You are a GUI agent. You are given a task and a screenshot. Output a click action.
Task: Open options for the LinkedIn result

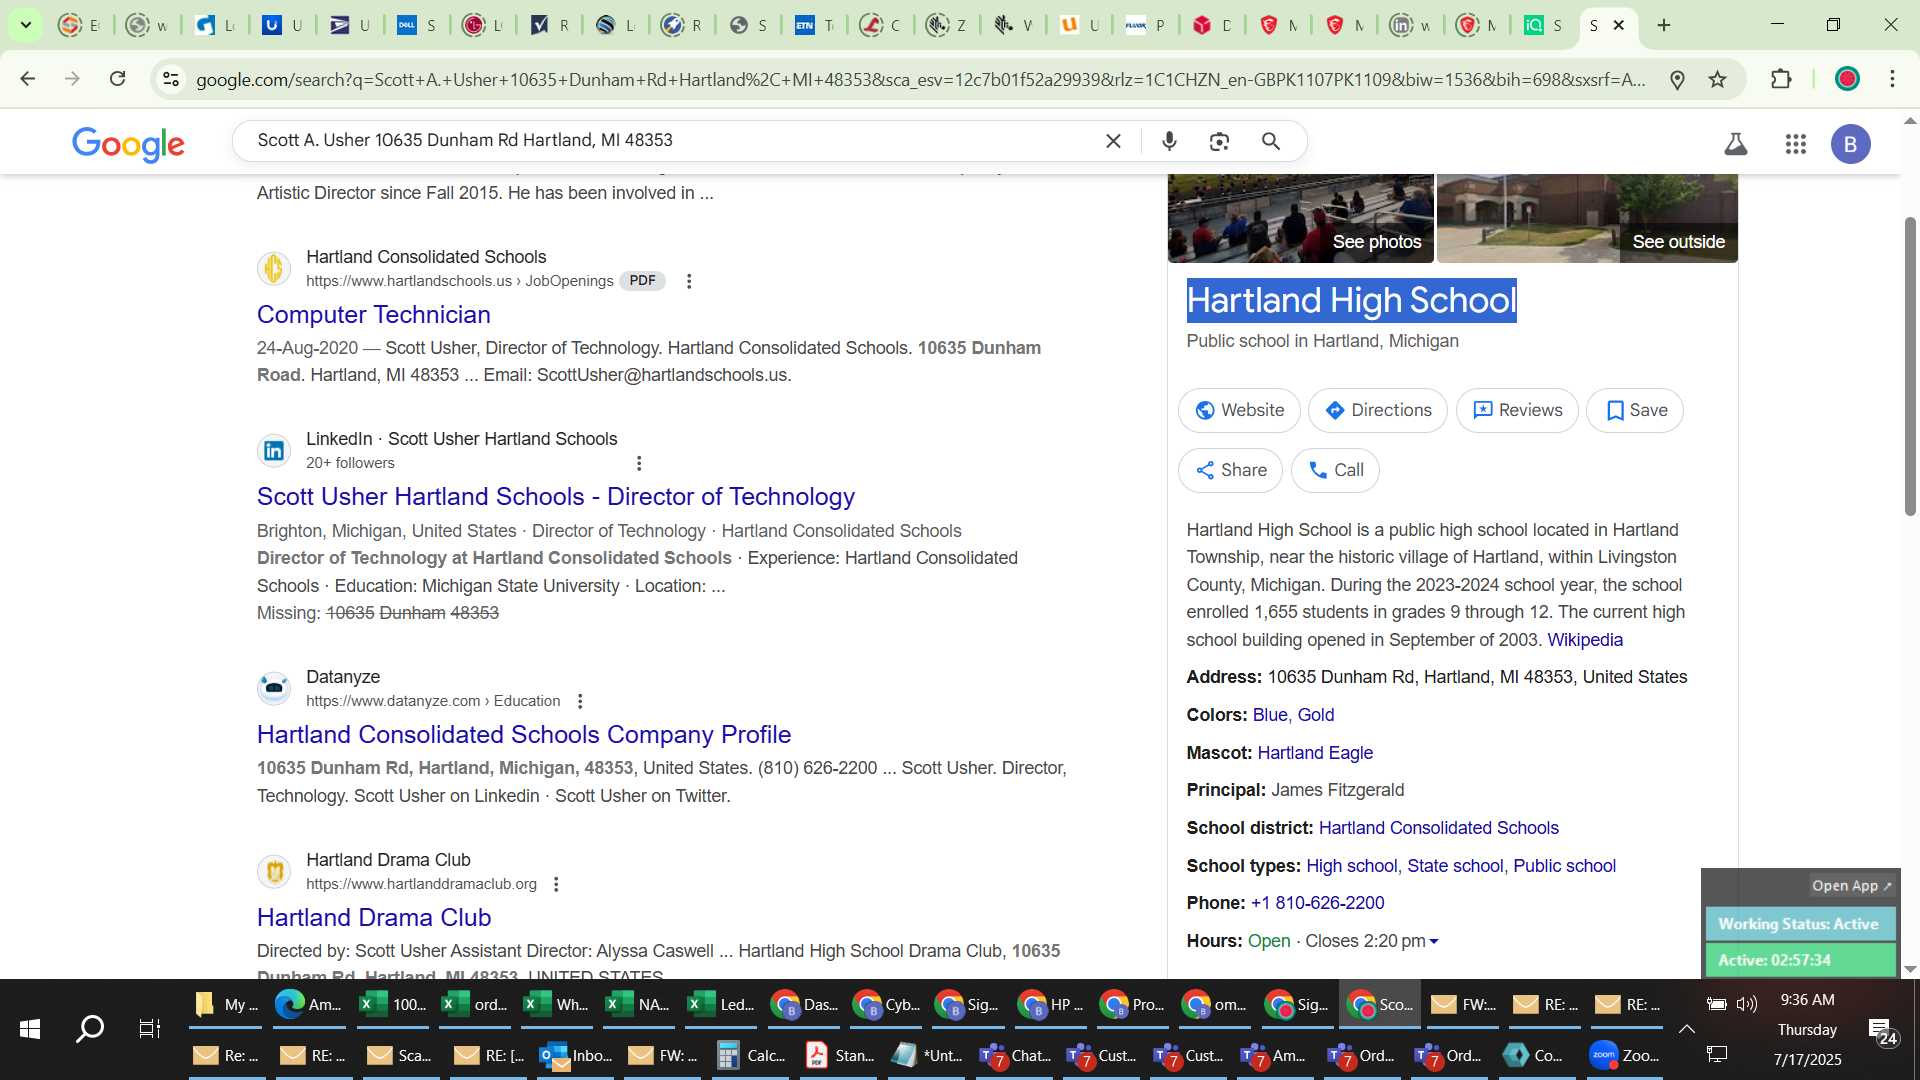point(639,463)
